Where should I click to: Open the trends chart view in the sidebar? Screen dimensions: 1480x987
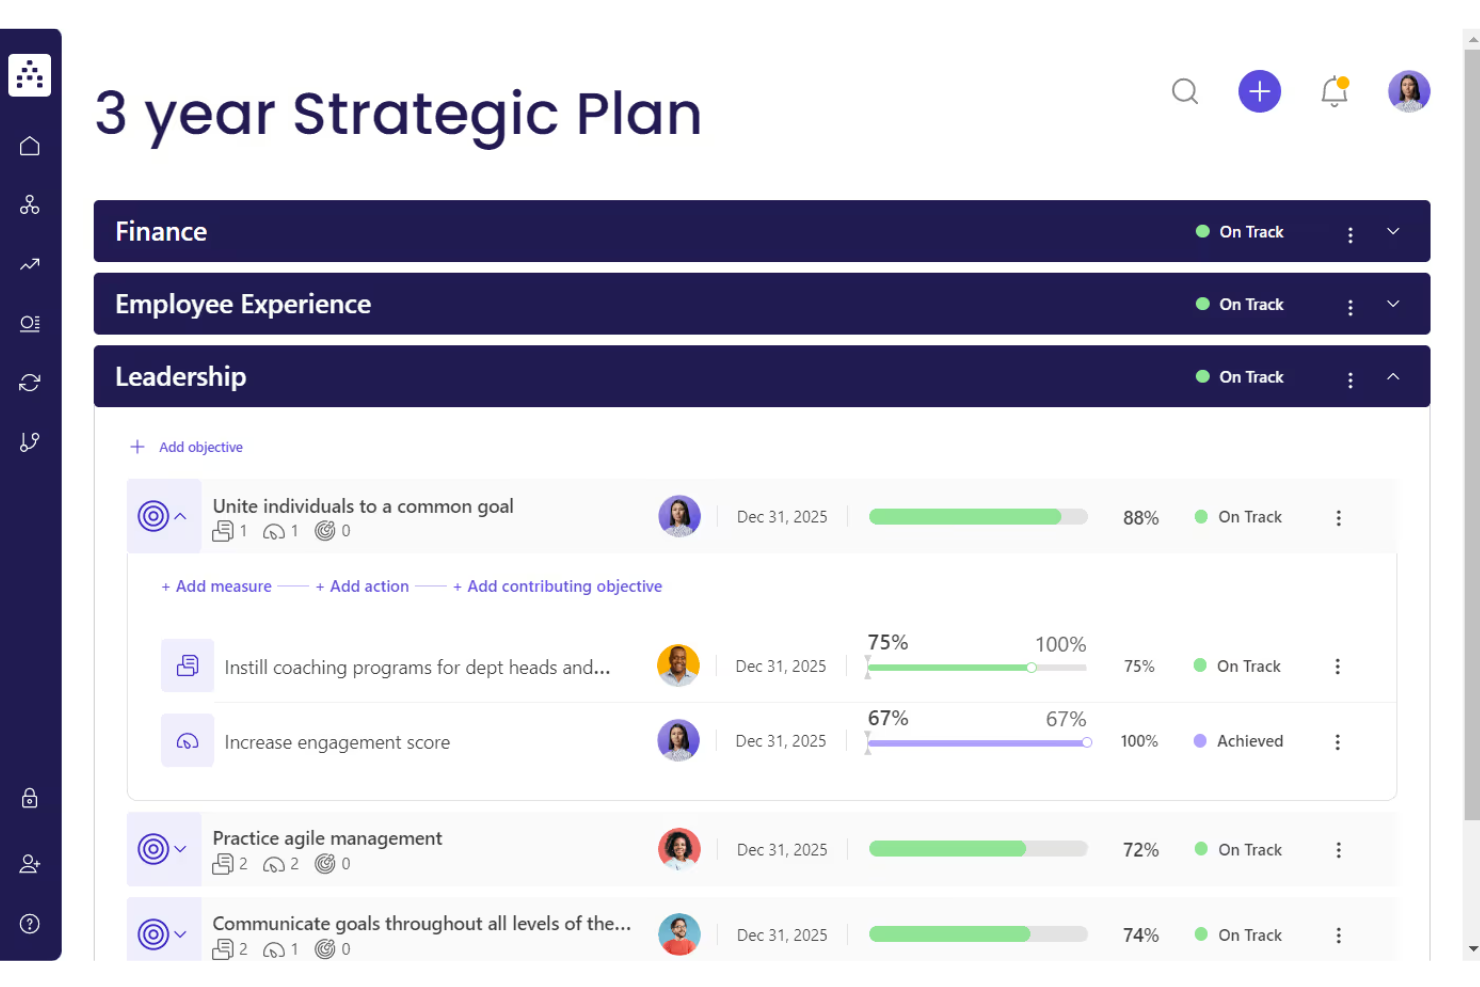click(x=30, y=264)
